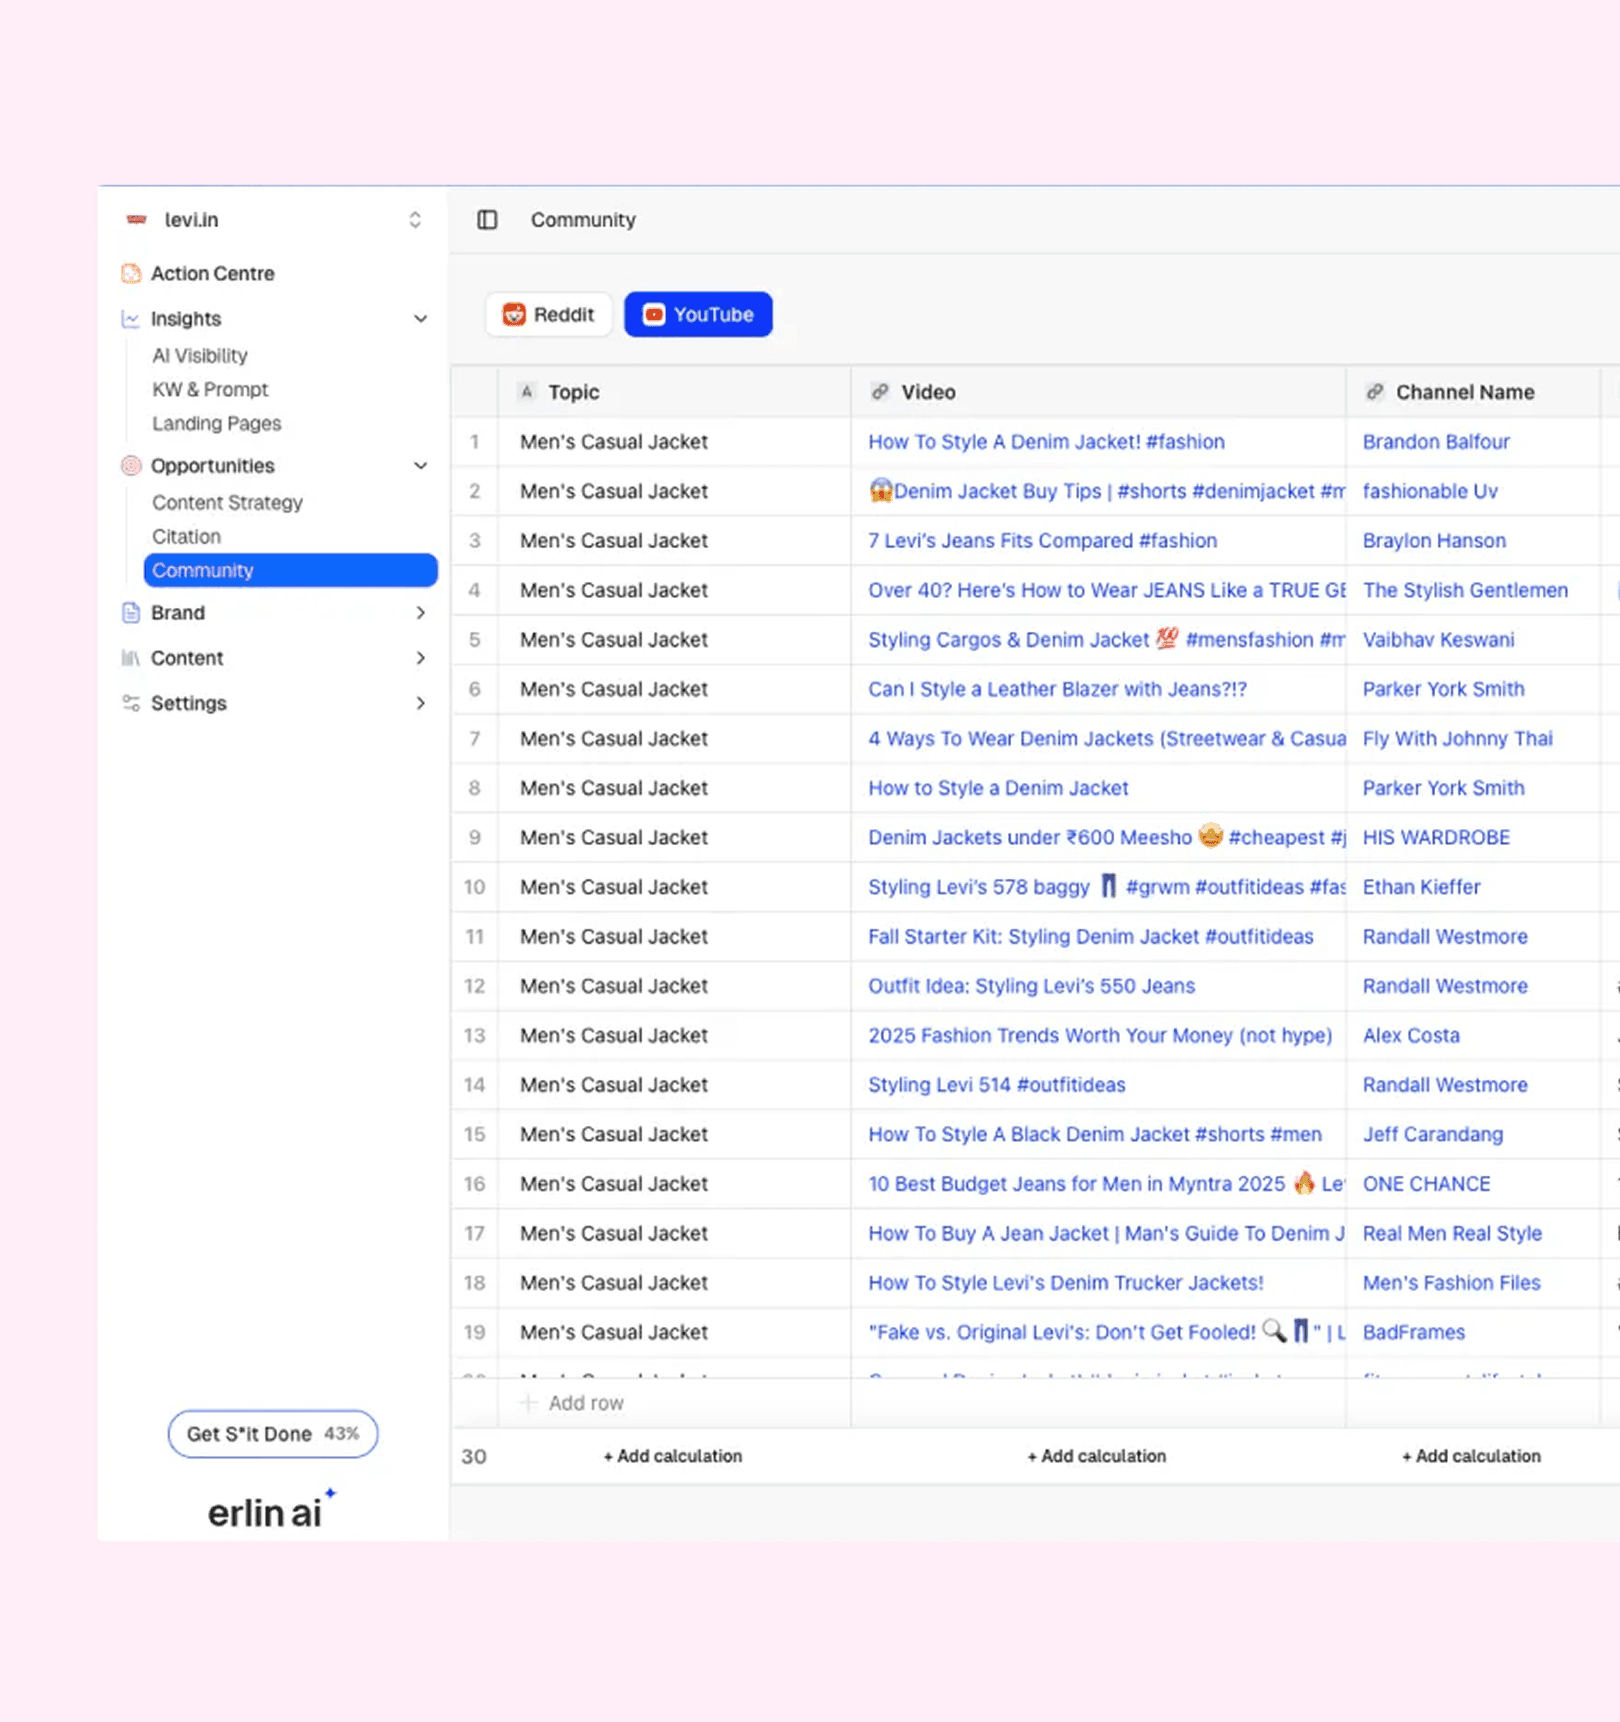The image size is (1620, 1722).
Task: Click the YouTube logo icon
Action: [x=654, y=315]
